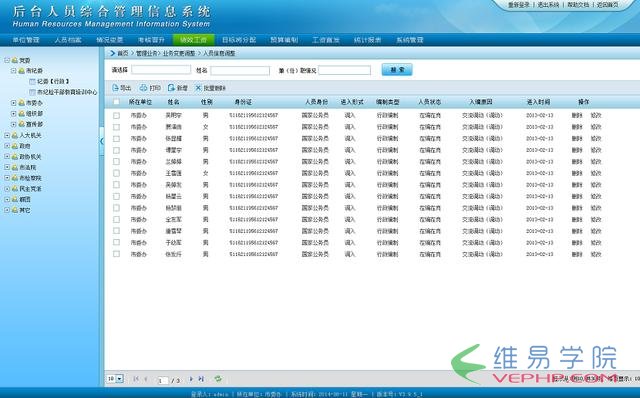Click the 市纪委 folder icon in tree
This screenshot has width=640, height=398.
pos(21,71)
